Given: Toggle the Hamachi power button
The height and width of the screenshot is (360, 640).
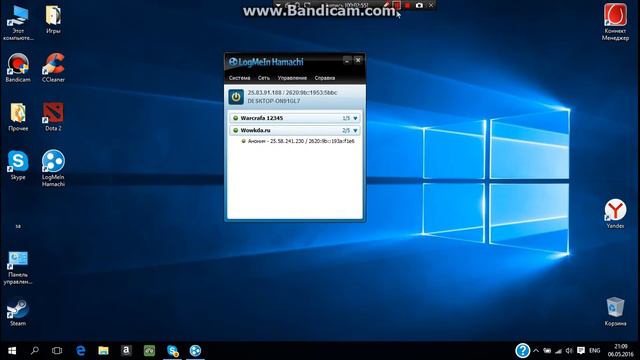Looking at the screenshot, I should (x=236, y=97).
